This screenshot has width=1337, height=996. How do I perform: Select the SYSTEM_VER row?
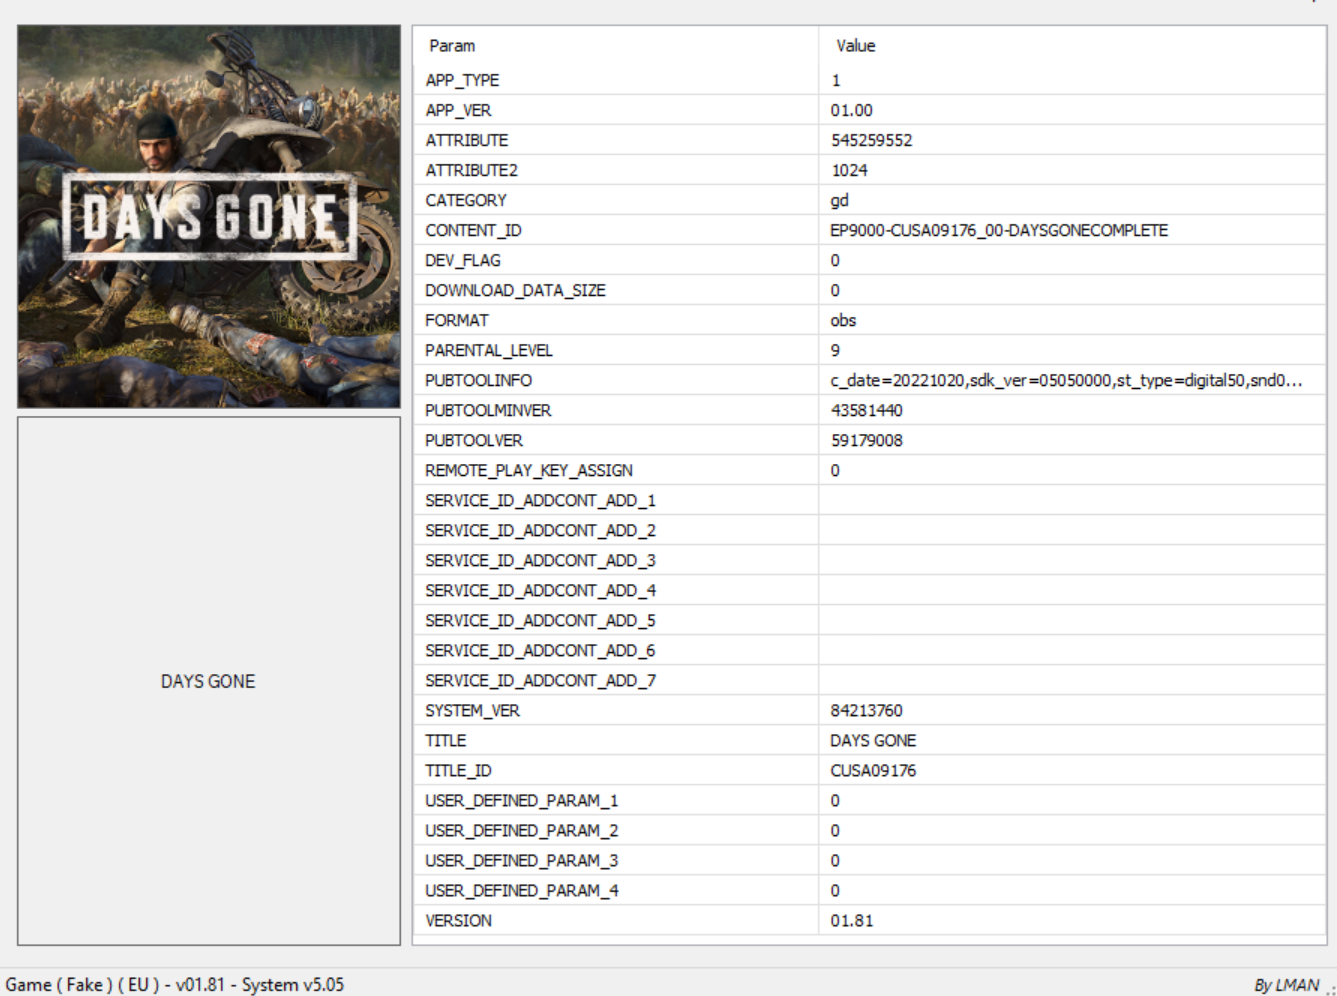click(x=472, y=710)
